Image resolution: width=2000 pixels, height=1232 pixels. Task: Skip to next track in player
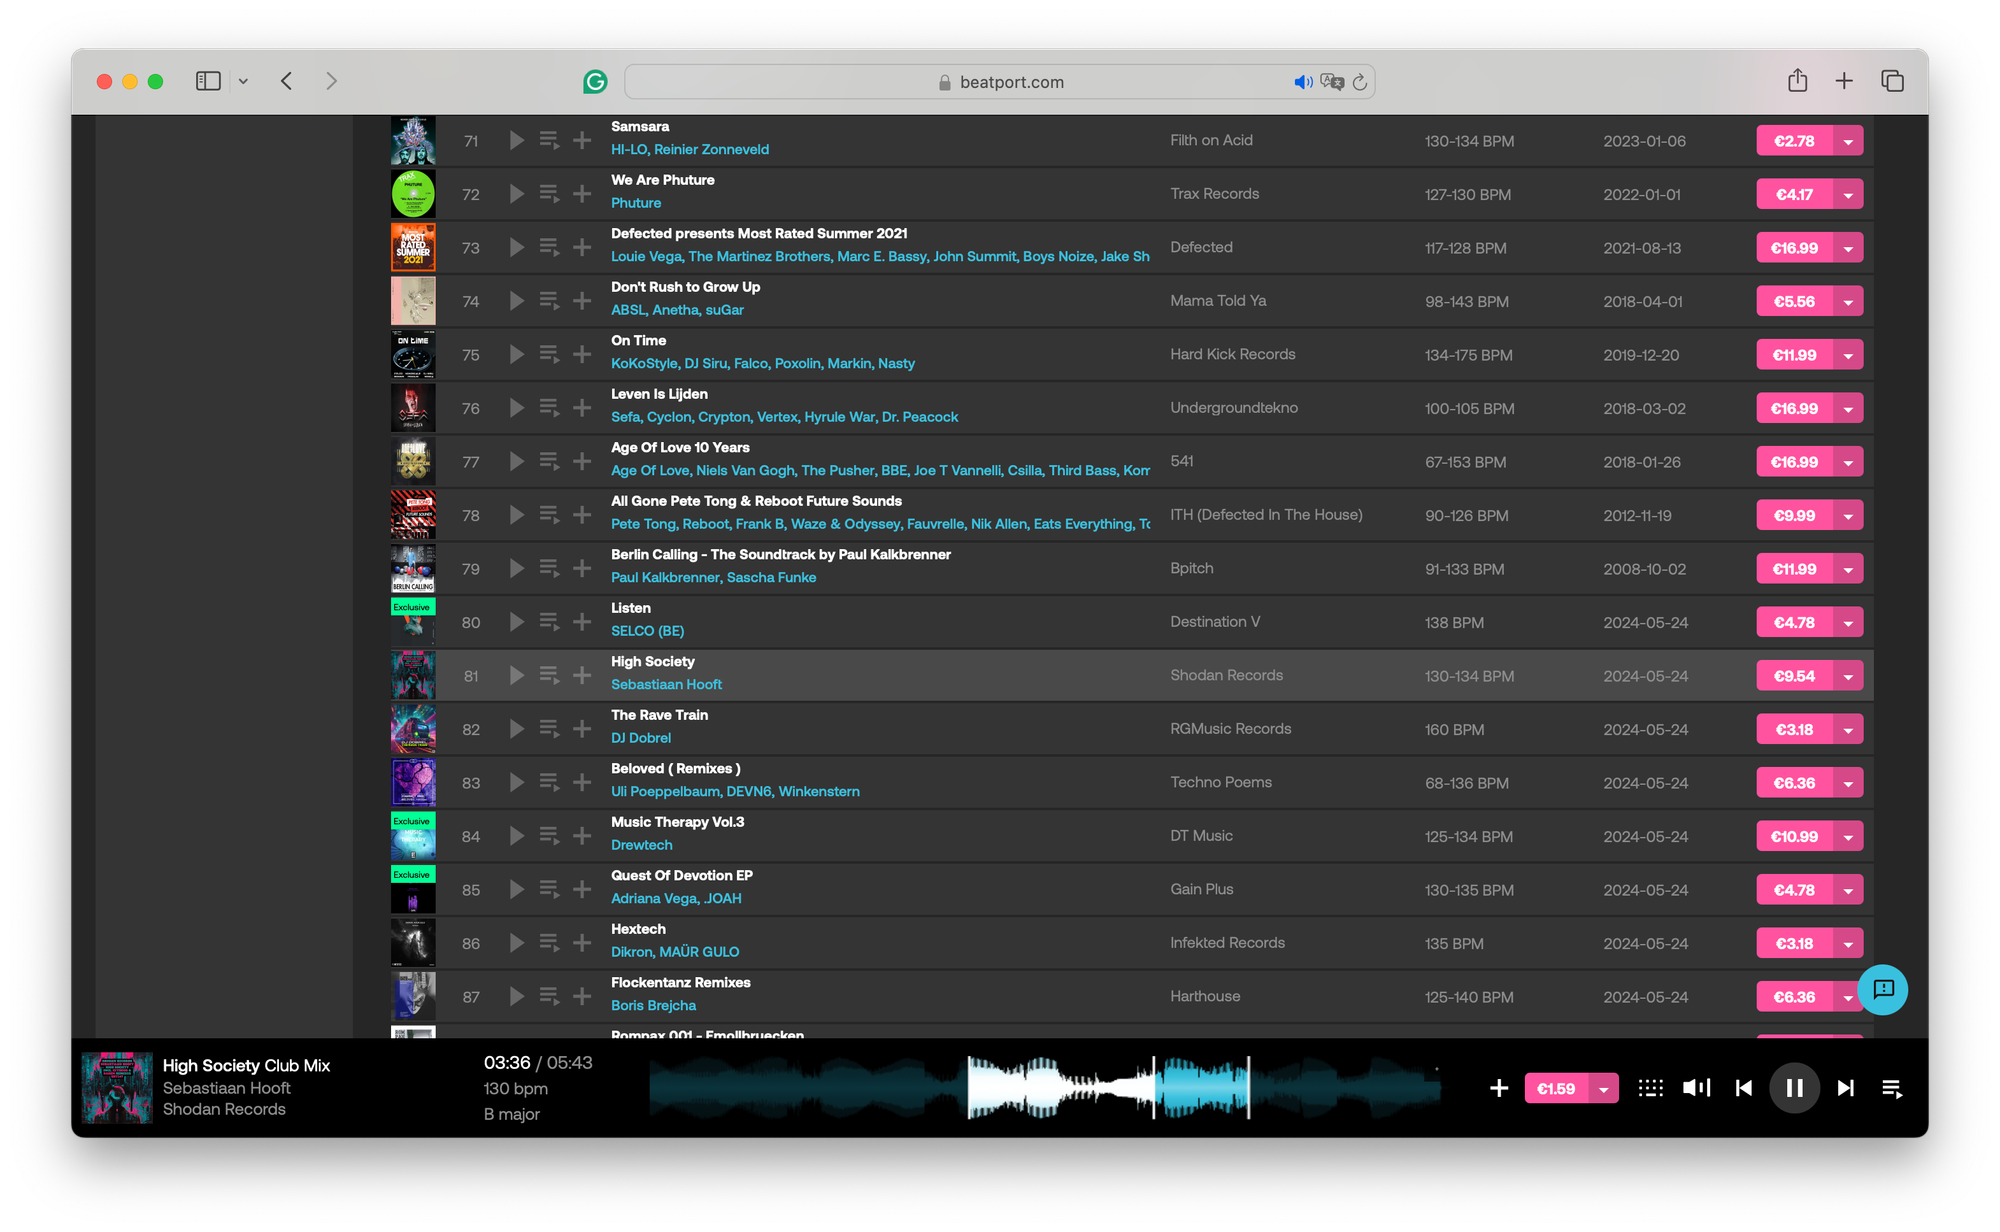[1845, 1088]
